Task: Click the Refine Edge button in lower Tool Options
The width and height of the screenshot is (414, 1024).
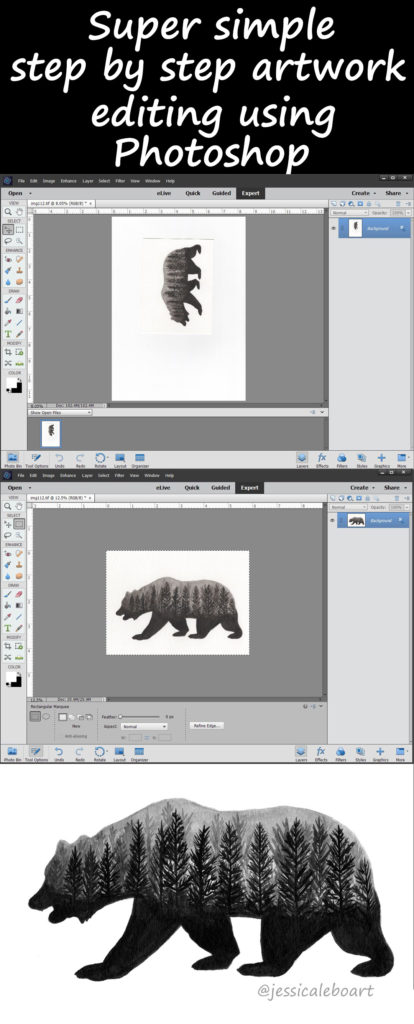Action: tap(206, 726)
